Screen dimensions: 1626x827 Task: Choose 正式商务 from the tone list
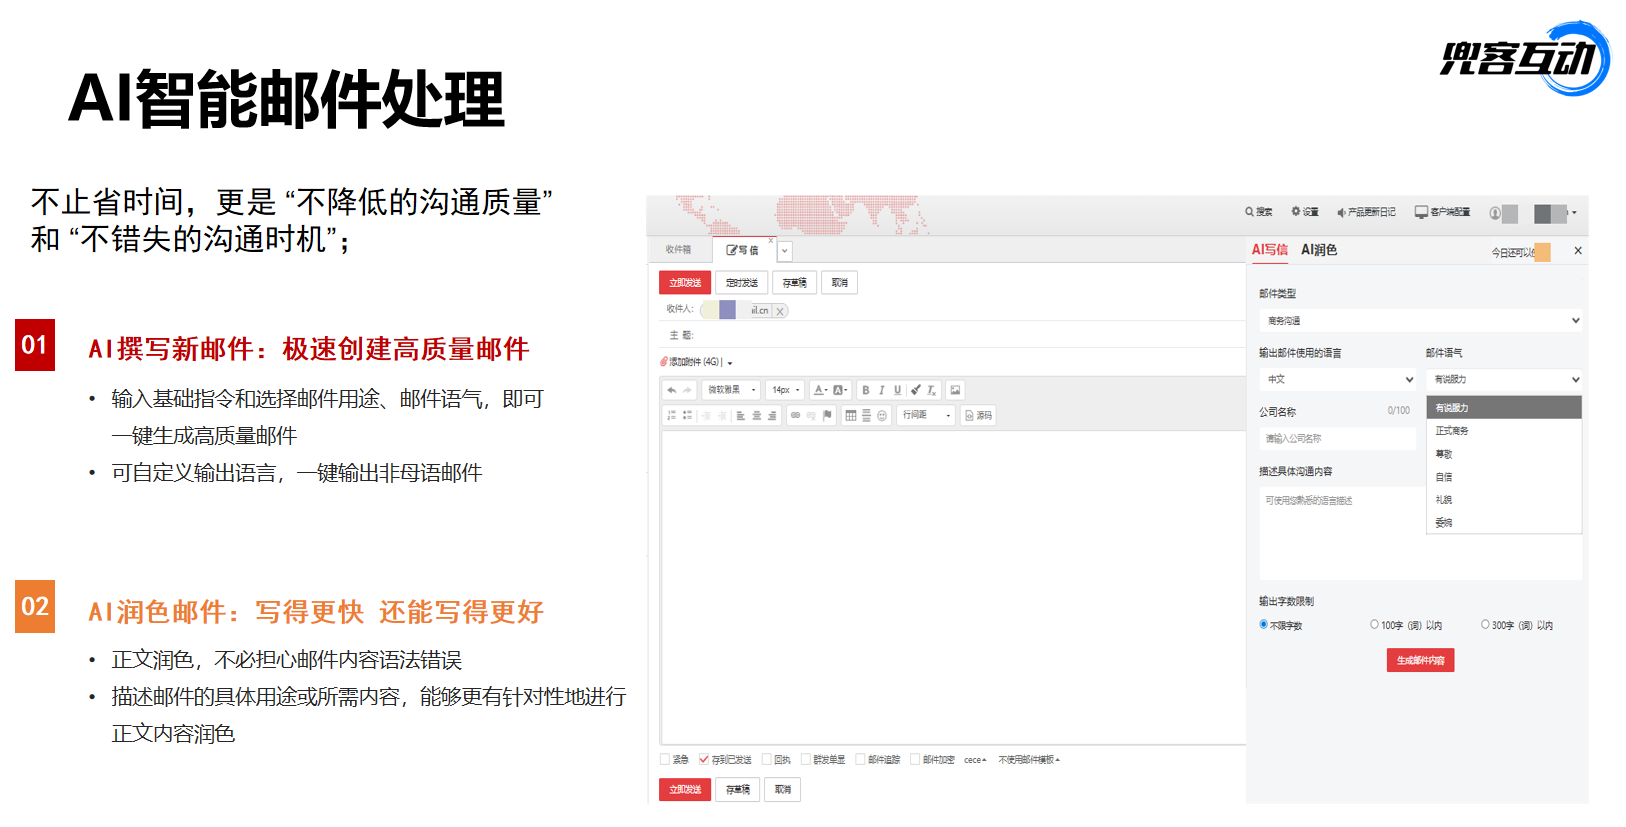tap(1452, 431)
